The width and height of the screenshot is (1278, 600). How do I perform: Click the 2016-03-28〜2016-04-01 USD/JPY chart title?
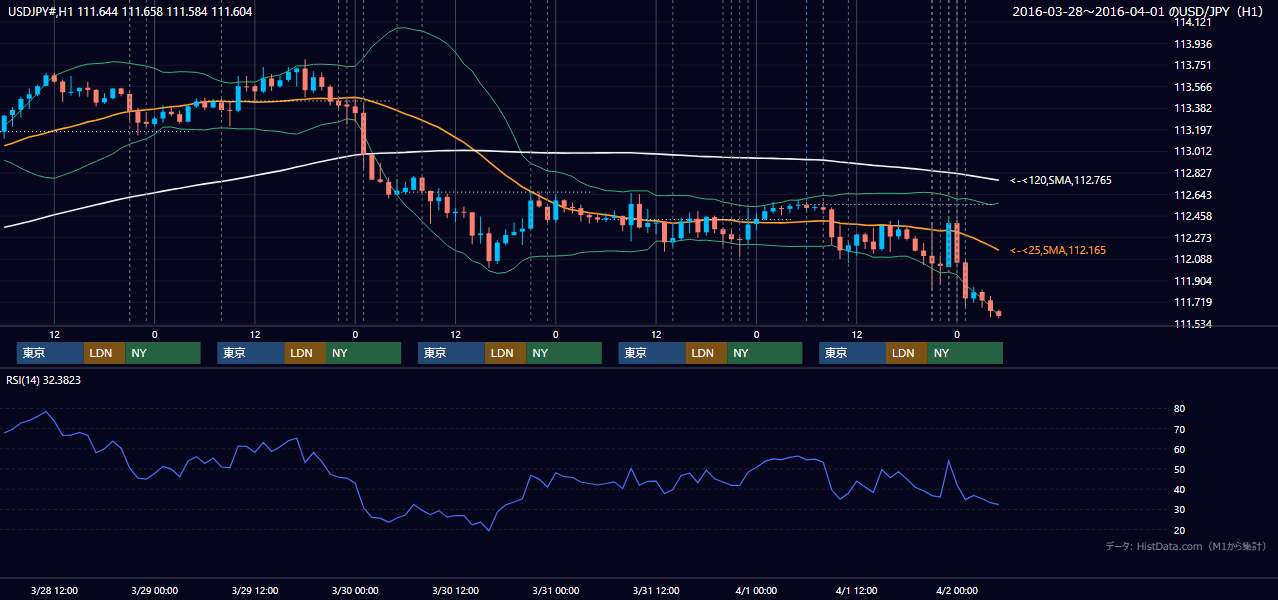1140,12
